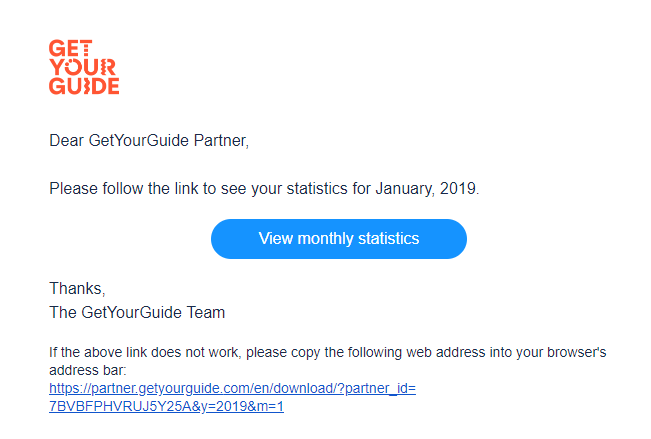Click The GetYourGuide Team signature

[x=137, y=312]
